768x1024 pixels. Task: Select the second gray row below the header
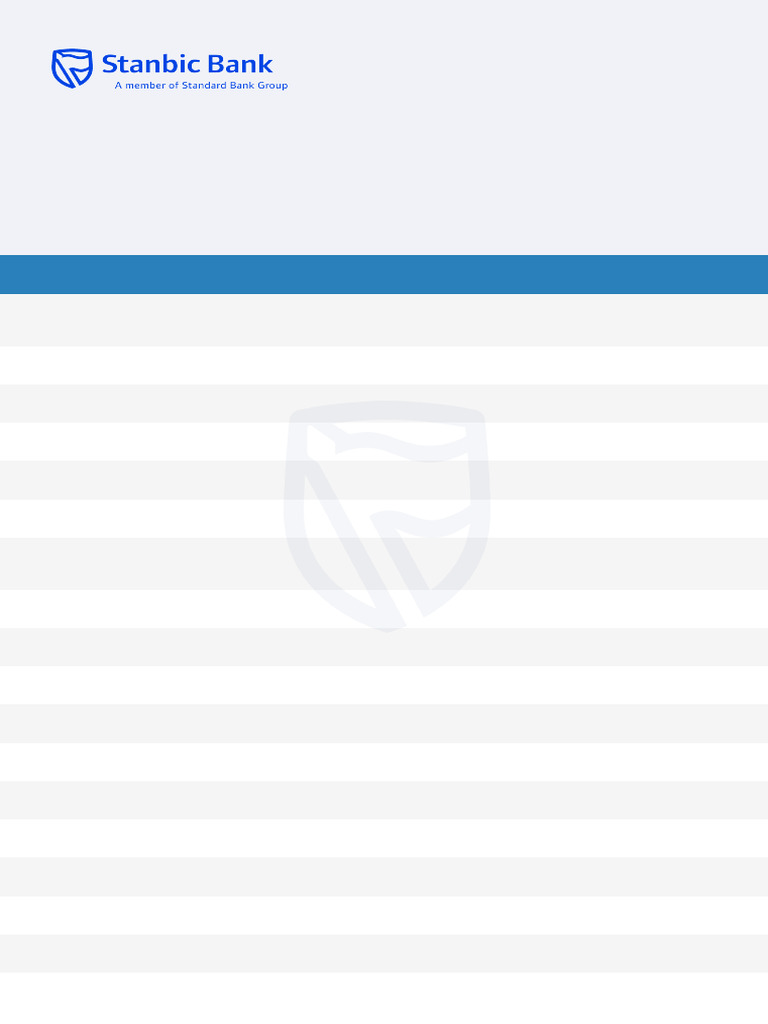(x=384, y=403)
